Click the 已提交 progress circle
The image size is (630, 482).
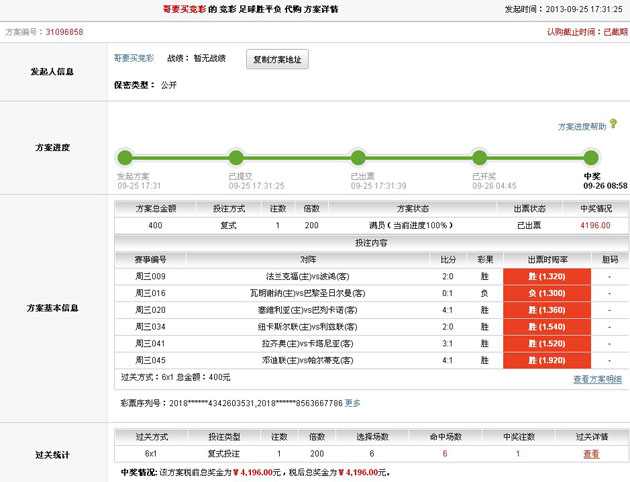coord(237,157)
